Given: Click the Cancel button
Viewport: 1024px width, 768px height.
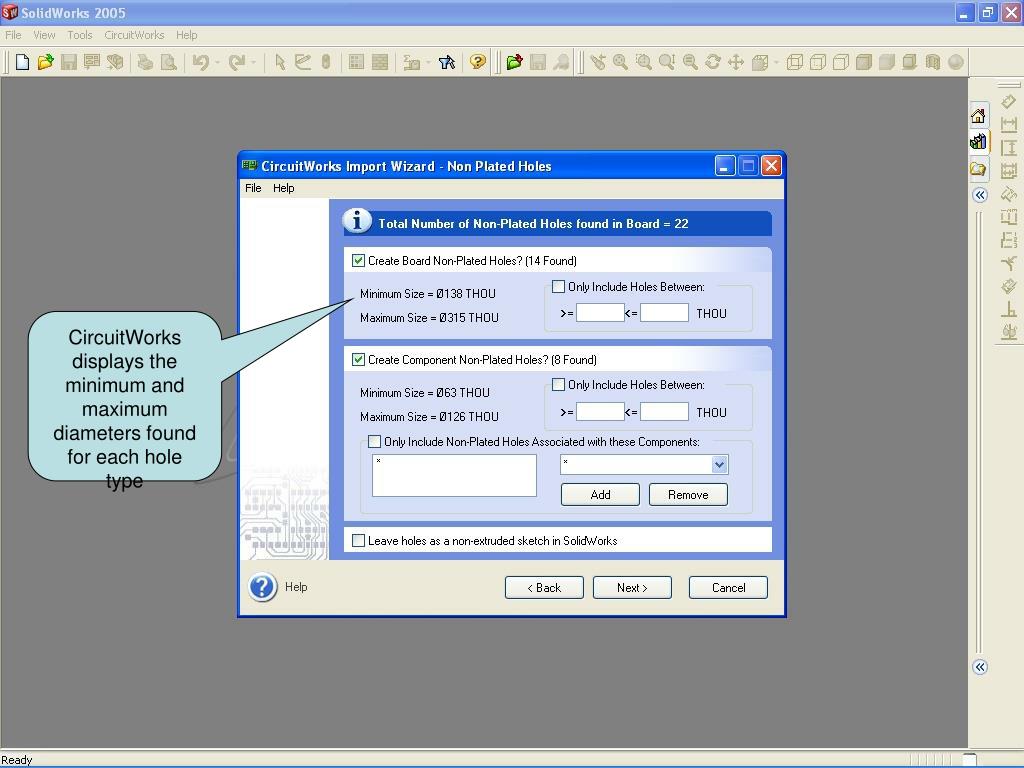Looking at the screenshot, I should (728, 588).
